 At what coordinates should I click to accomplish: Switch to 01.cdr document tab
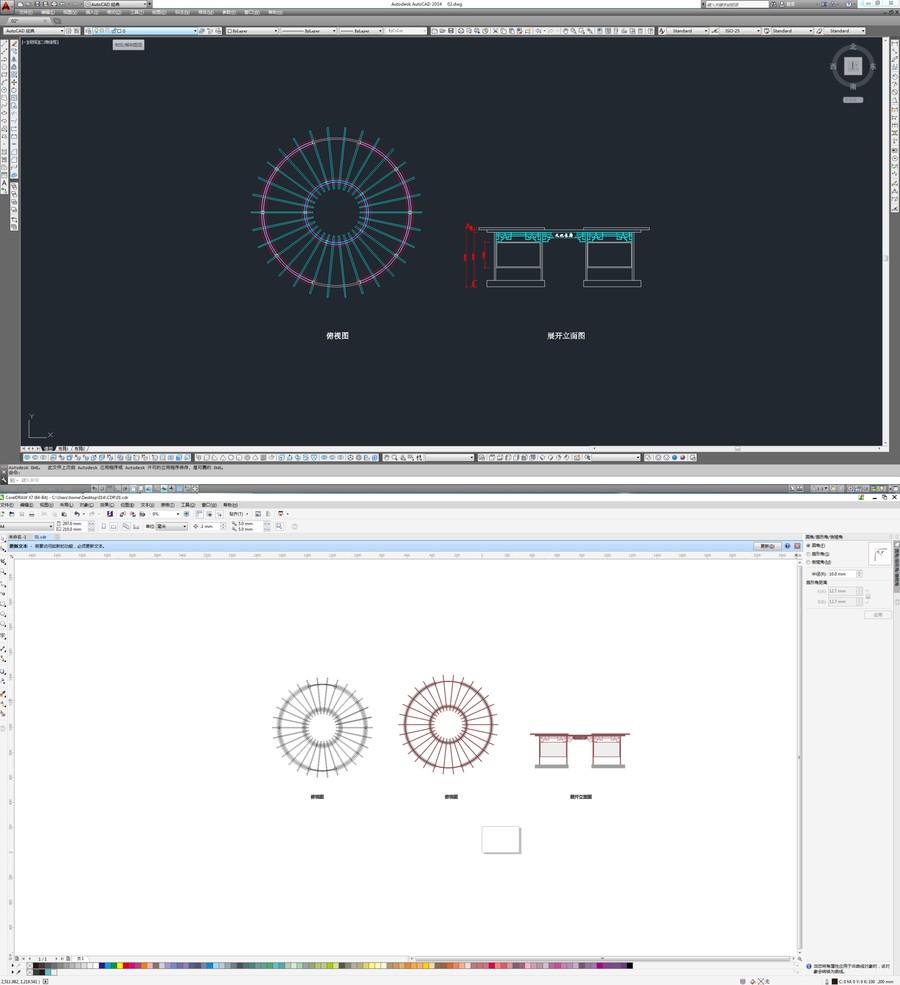(40, 537)
